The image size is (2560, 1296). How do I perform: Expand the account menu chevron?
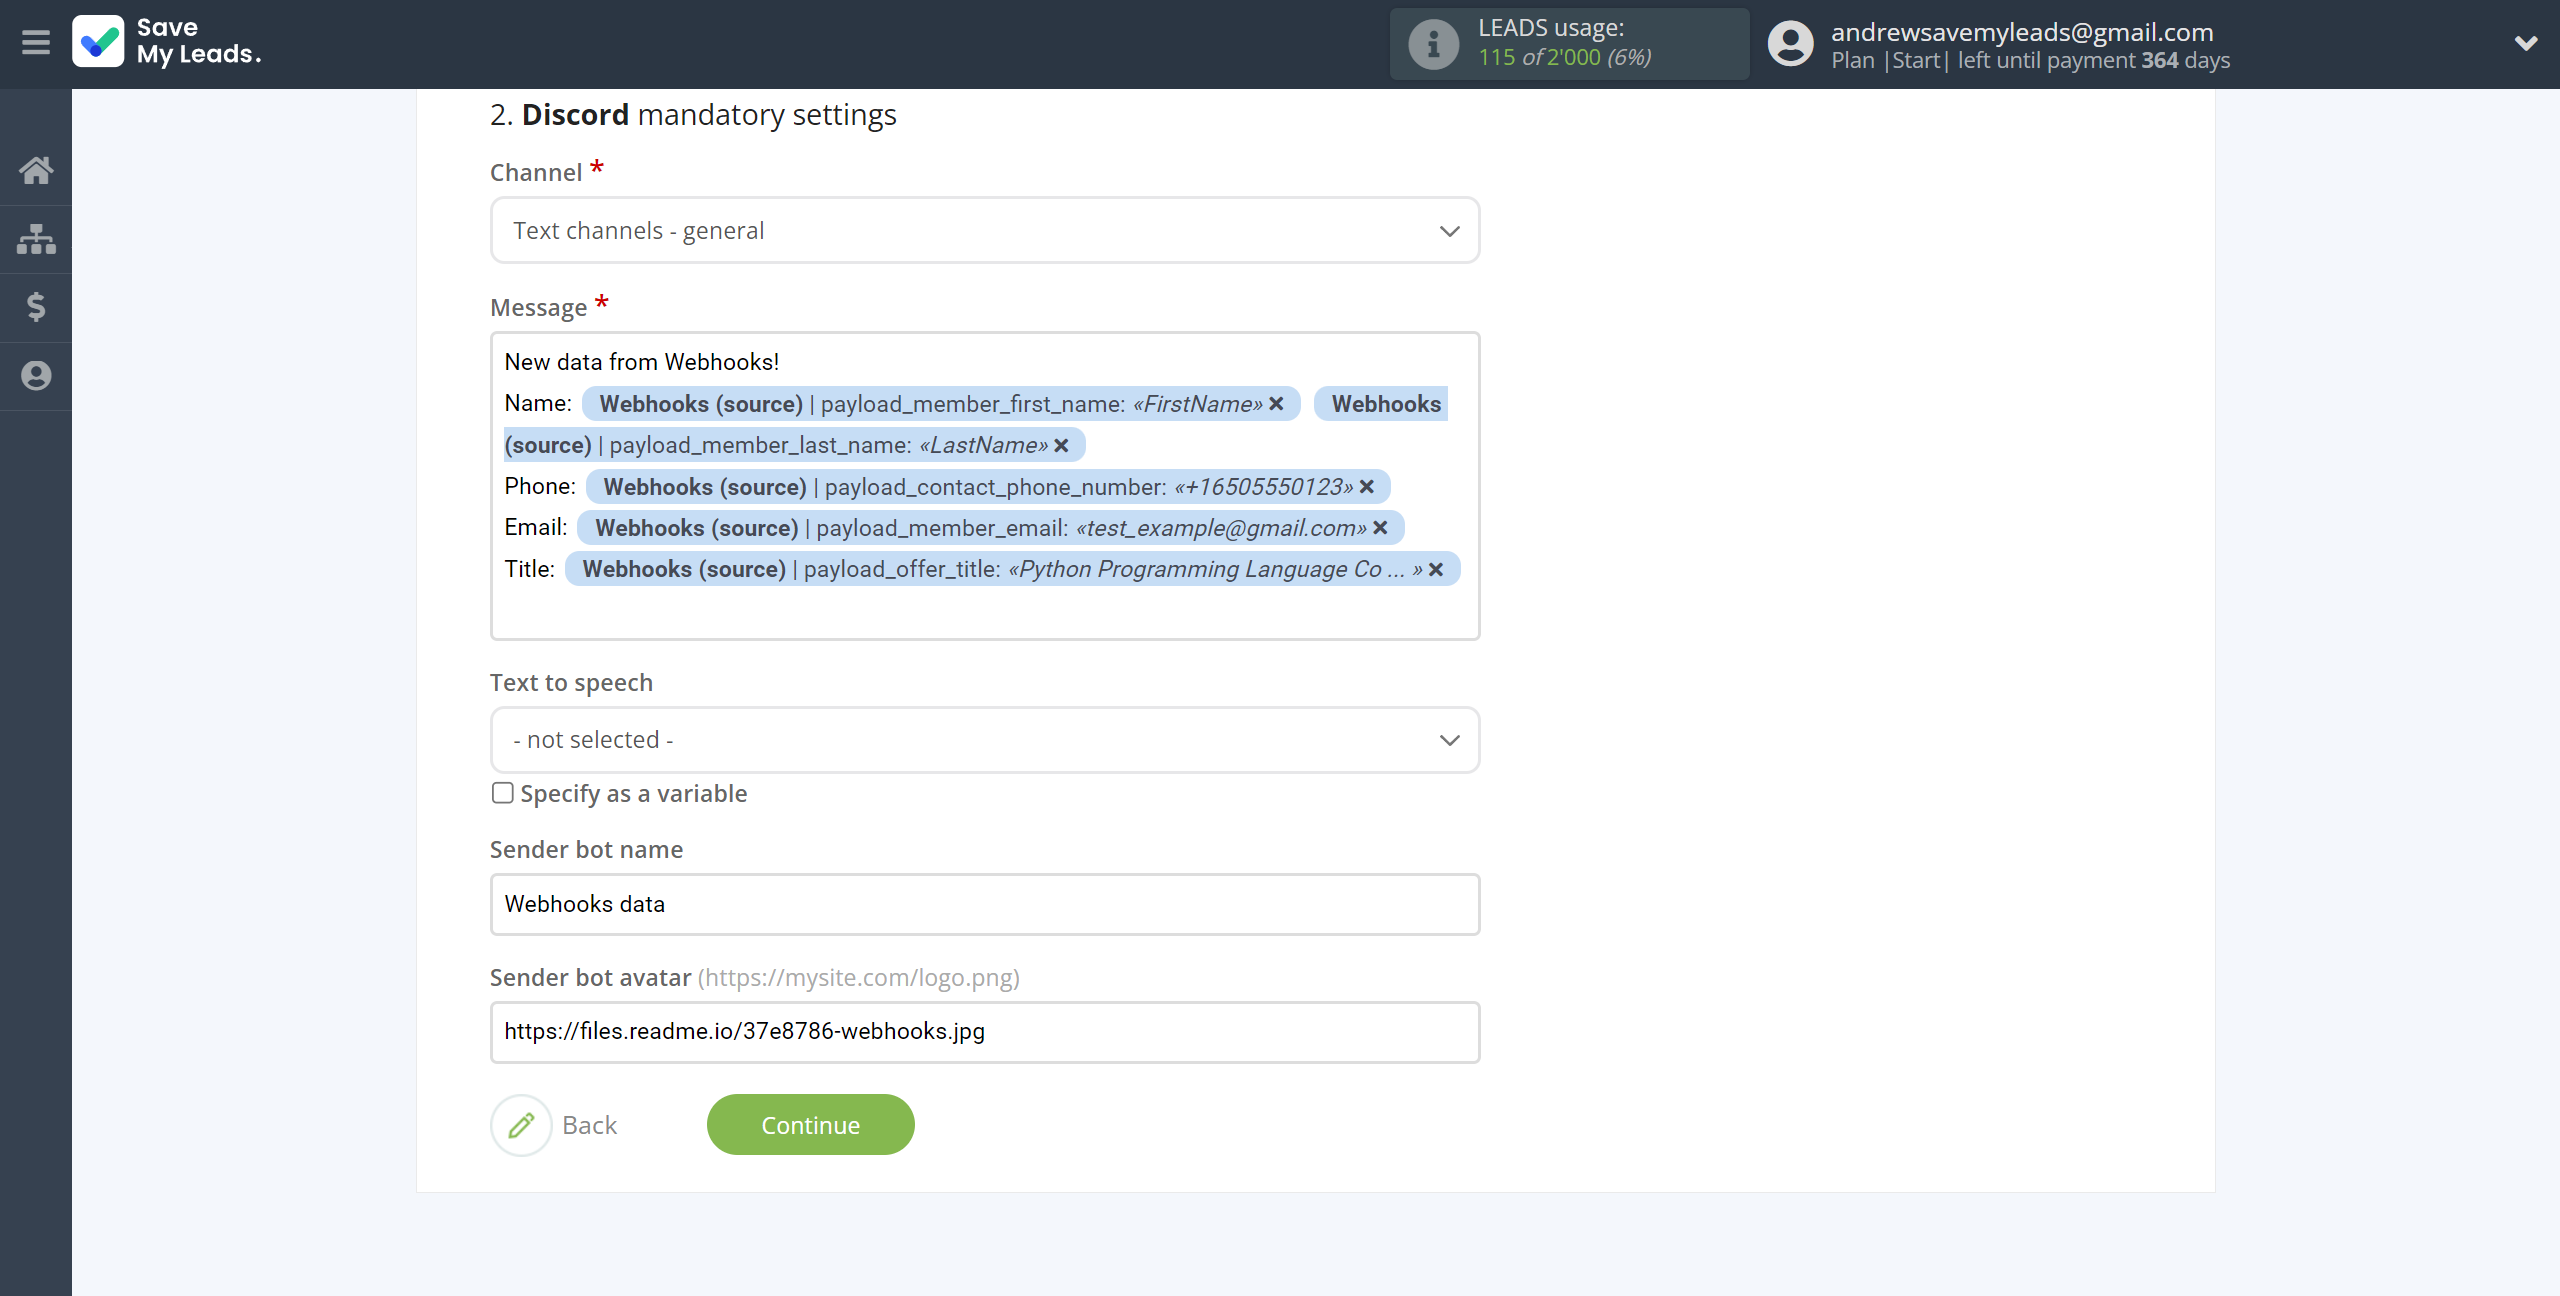coord(2526,43)
